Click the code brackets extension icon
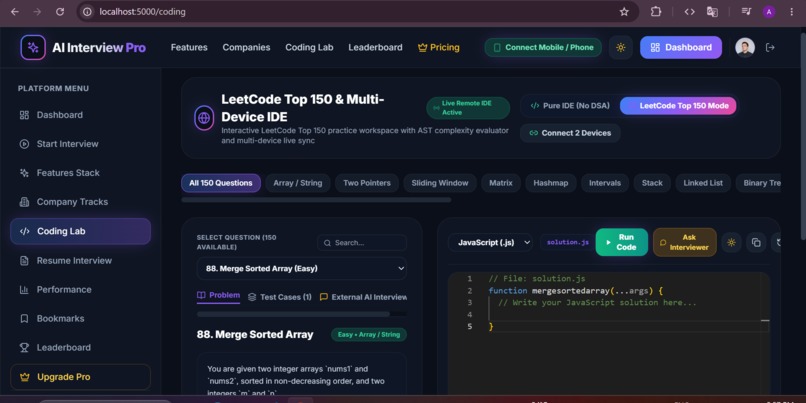The image size is (806, 403). (689, 11)
